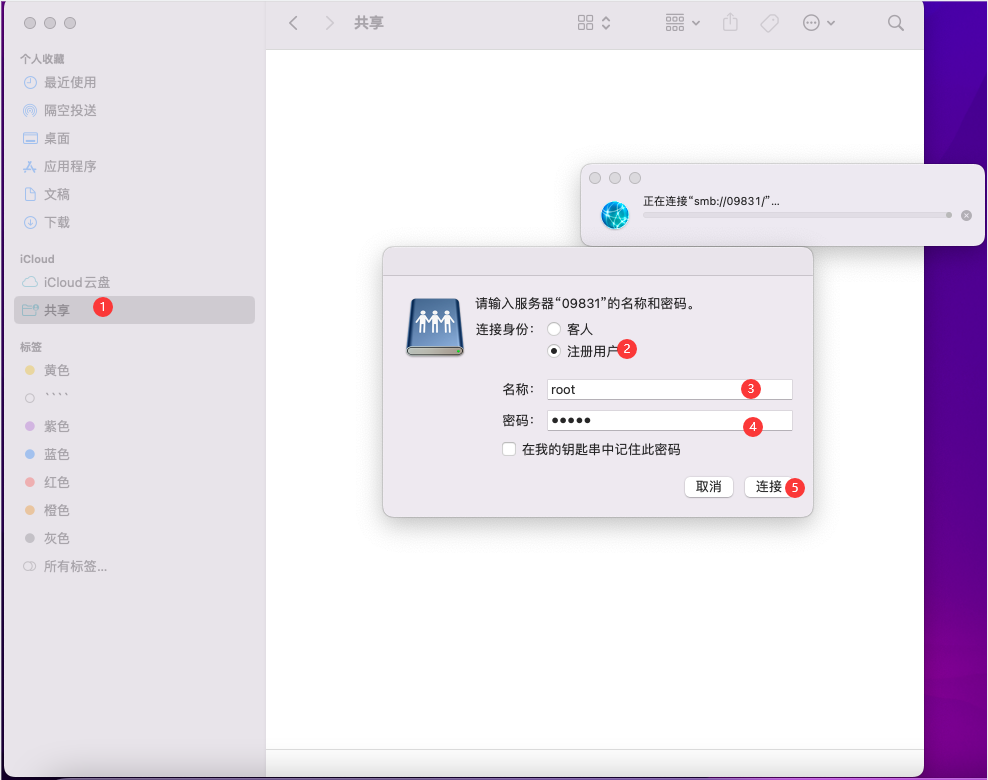Click the 共享 window title
This screenshot has width=988, height=780.
pos(369,23)
